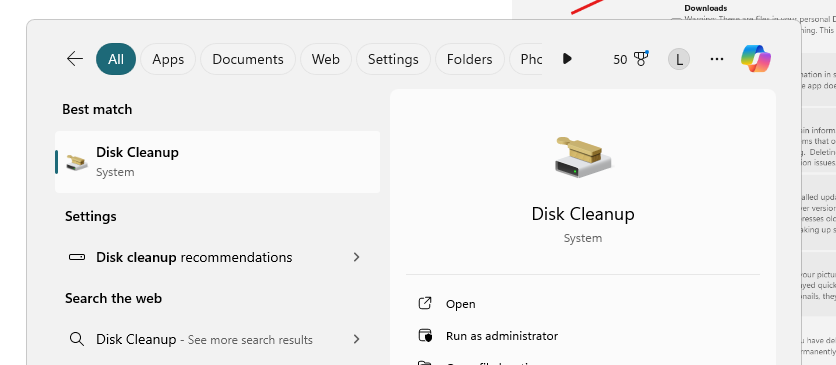
Task: Expand Disk Cleanup web results chevron
Action: tap(357, 339)
